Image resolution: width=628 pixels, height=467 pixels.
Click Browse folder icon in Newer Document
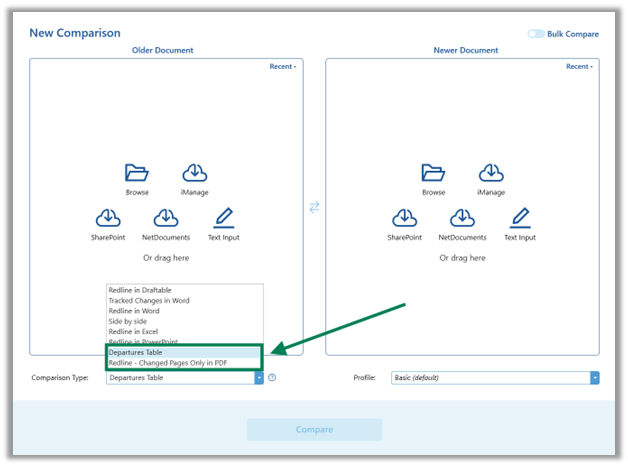click(x=433, y=173)
